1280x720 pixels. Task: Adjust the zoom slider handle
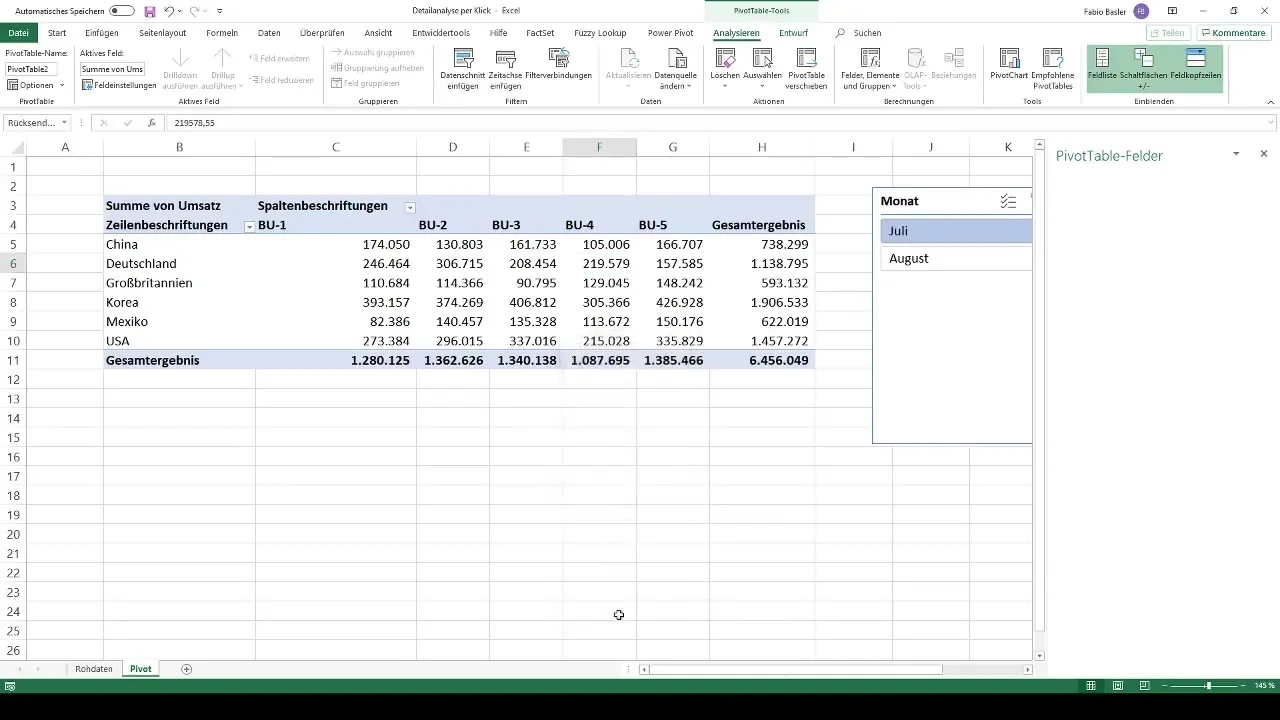pos(1208,686)
